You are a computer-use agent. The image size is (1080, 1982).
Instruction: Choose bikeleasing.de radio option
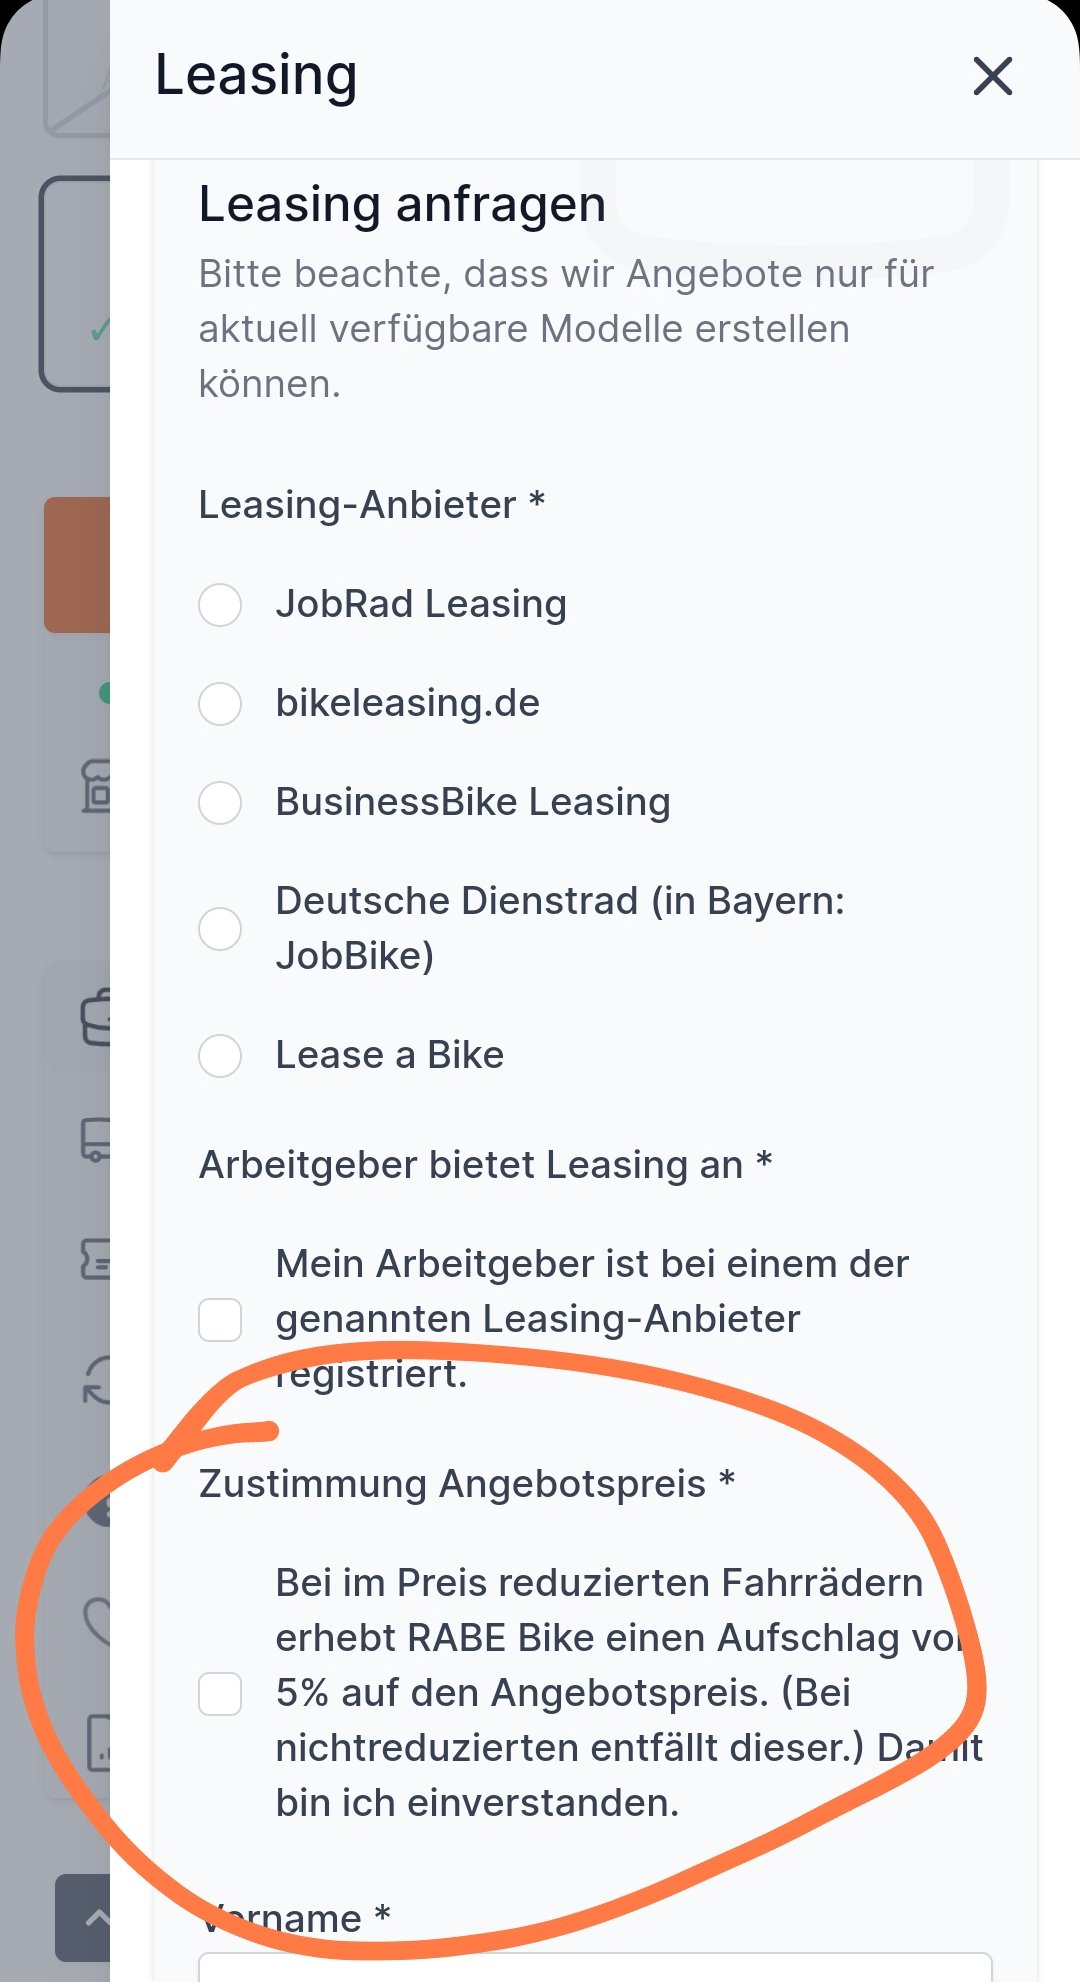click(x=220, y=704)
